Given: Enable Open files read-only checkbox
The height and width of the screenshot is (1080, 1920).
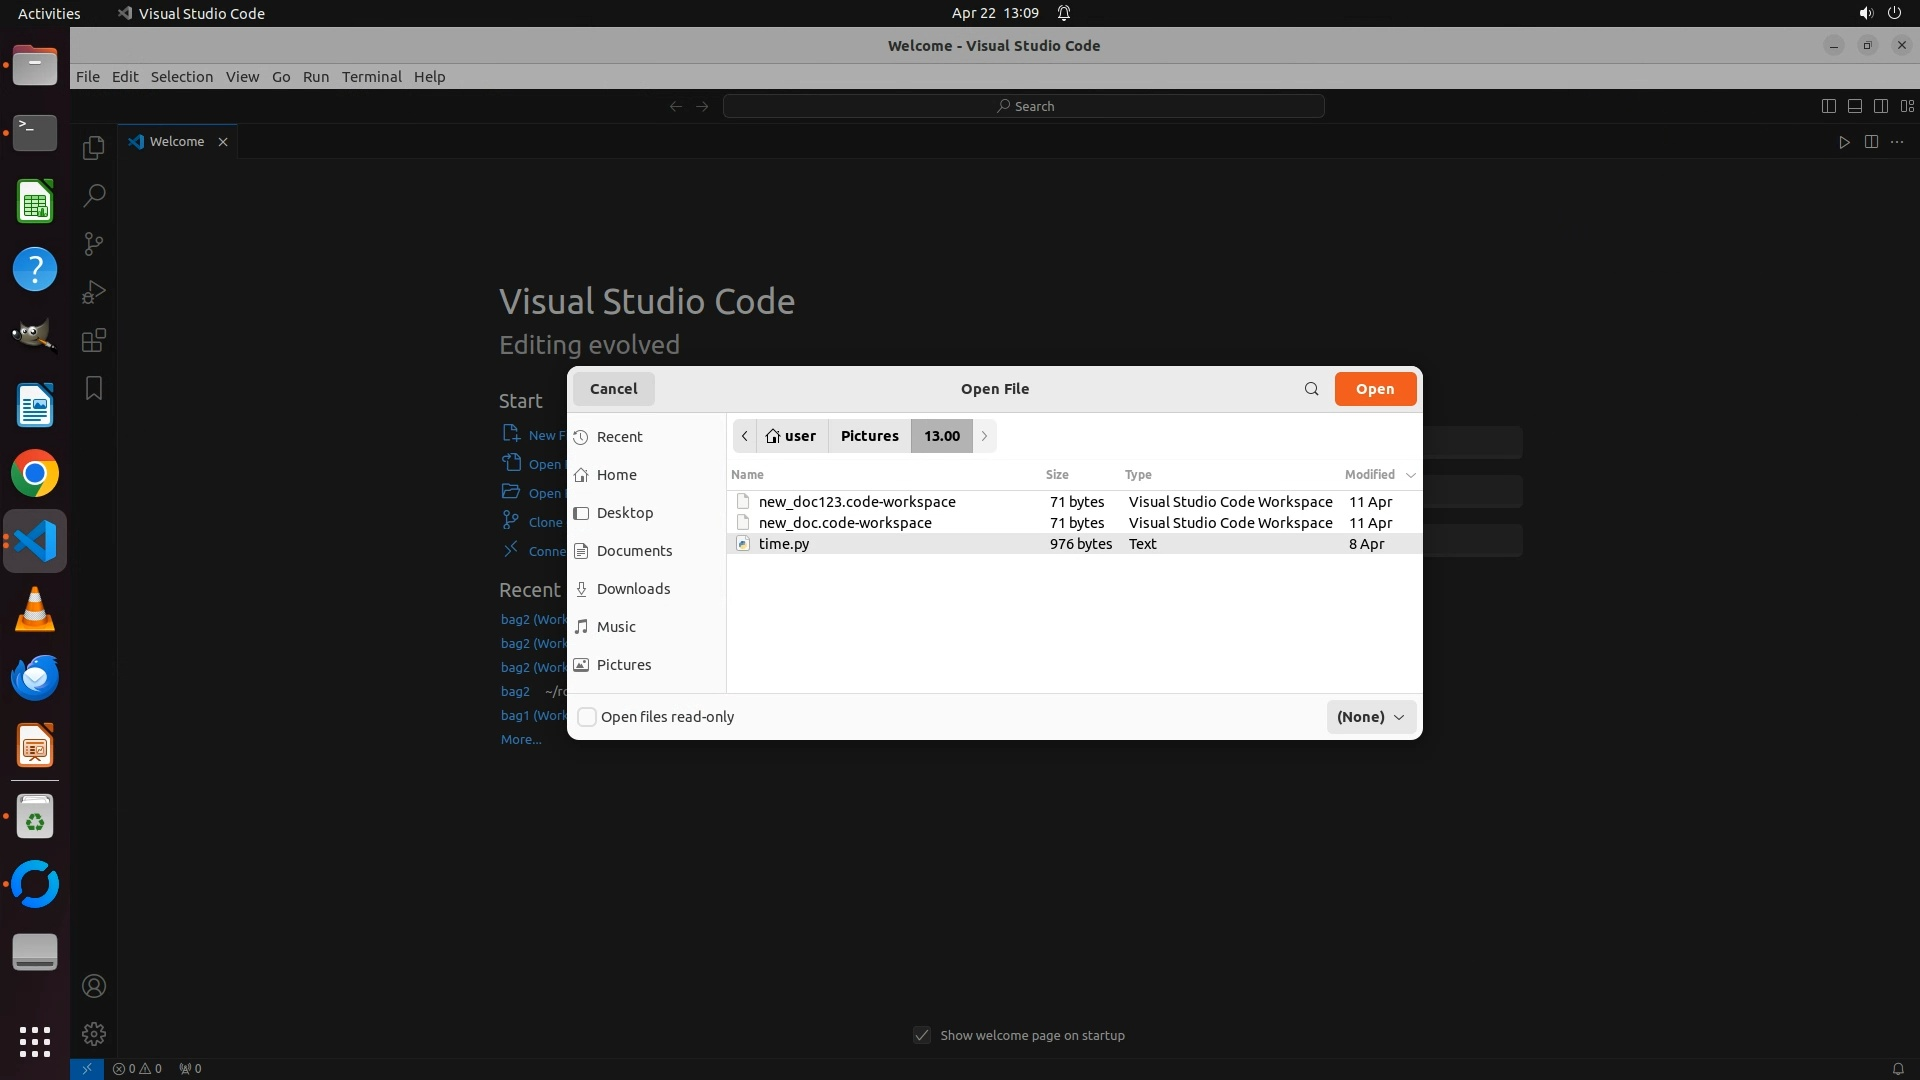Looking at the screenshot, I should pyautogui.click(x=588, y=717).
